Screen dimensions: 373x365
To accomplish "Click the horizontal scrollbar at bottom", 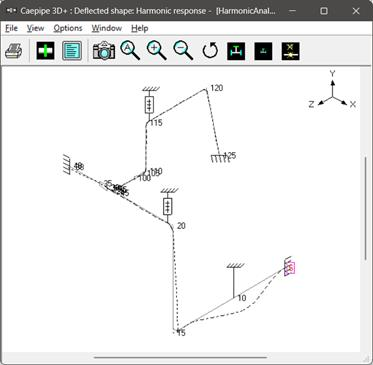I will click(180, 358).
